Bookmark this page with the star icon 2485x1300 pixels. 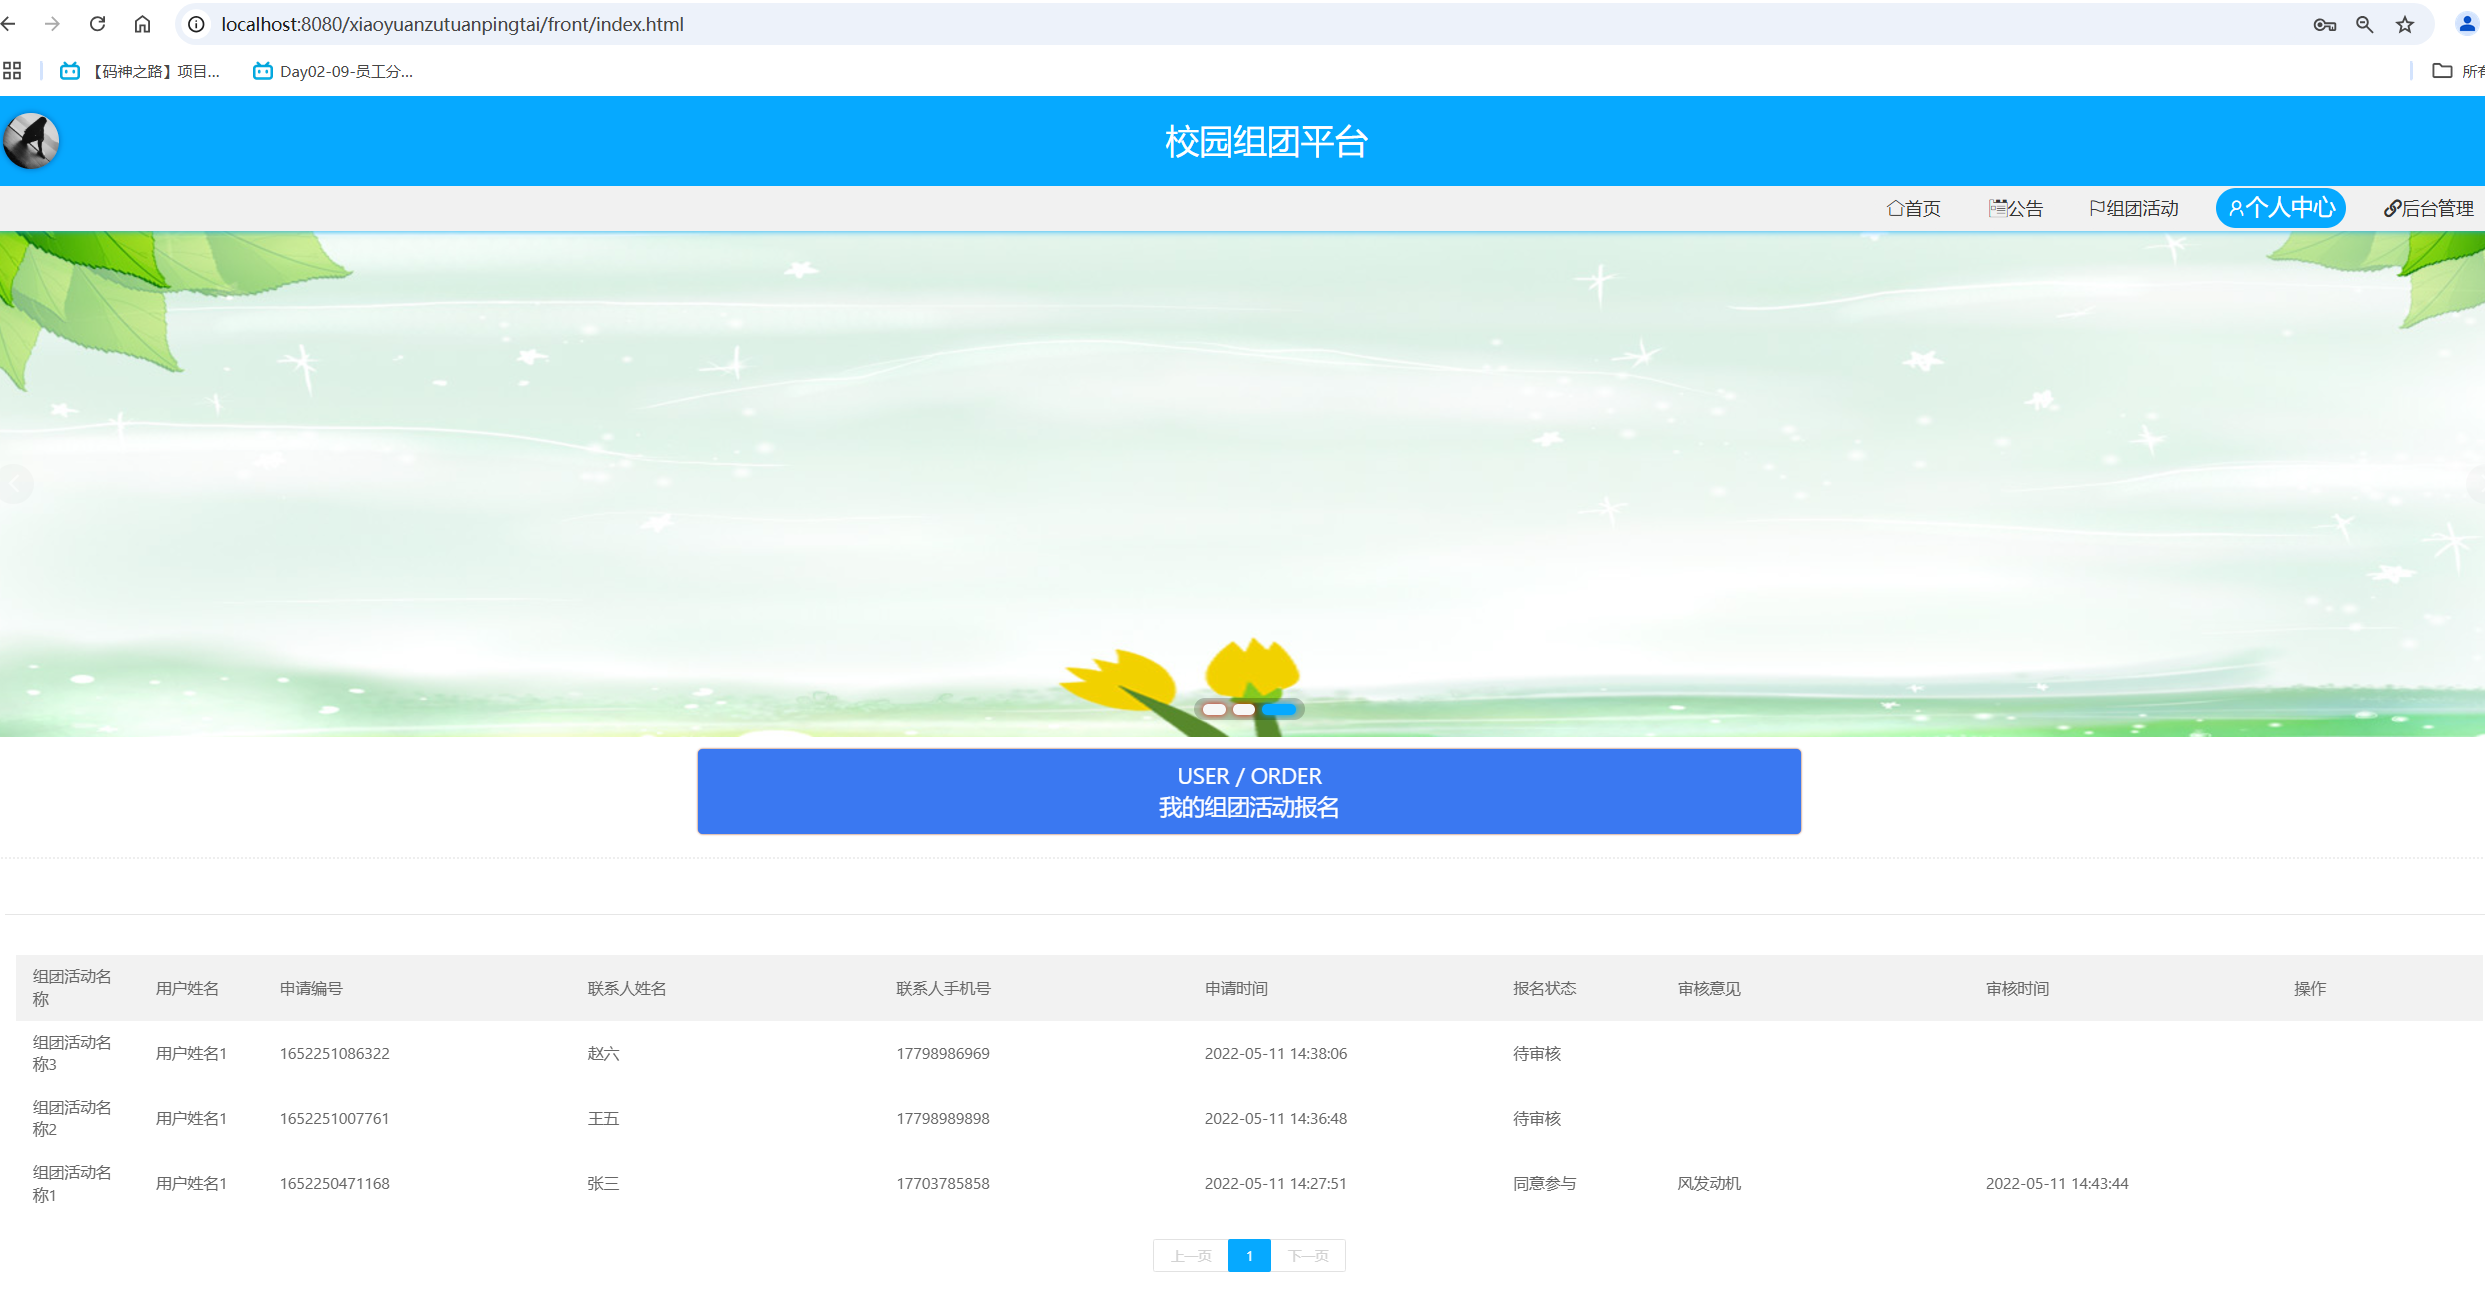pos(2405,24)
